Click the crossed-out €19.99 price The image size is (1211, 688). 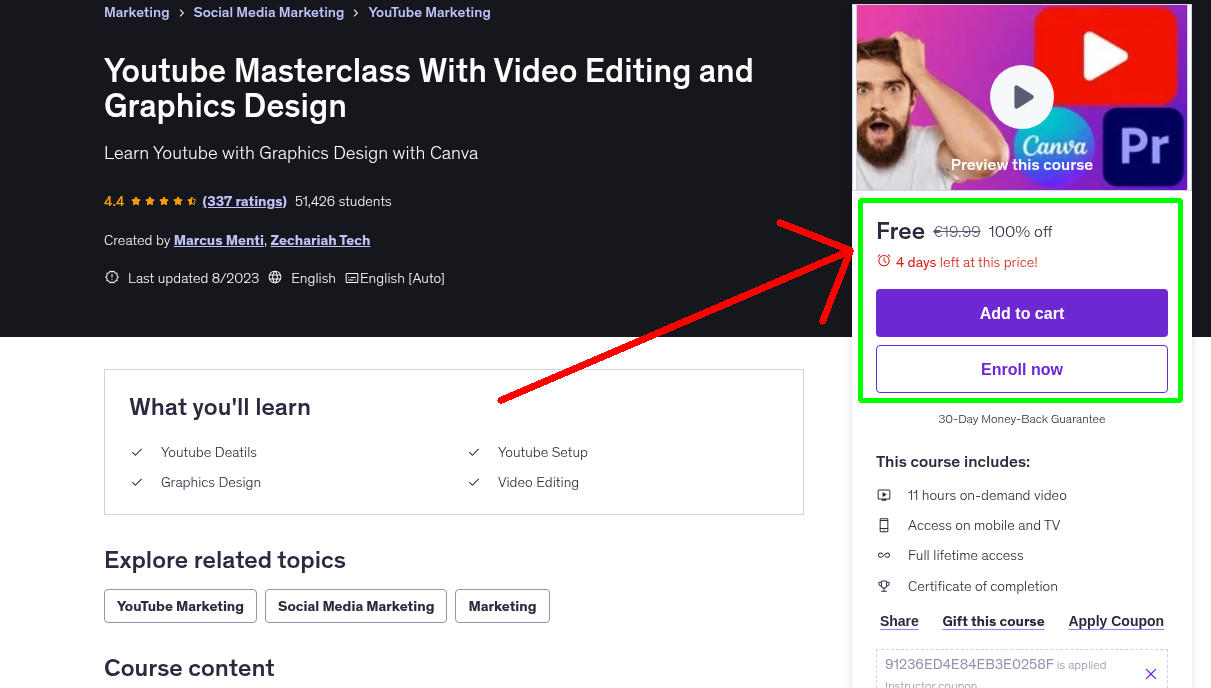957,231
